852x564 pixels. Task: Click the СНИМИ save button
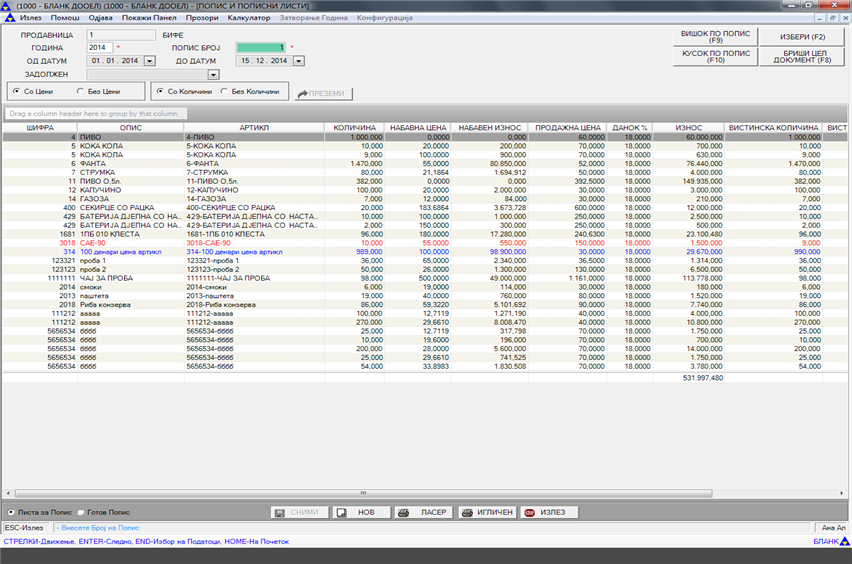coord(300,512)
